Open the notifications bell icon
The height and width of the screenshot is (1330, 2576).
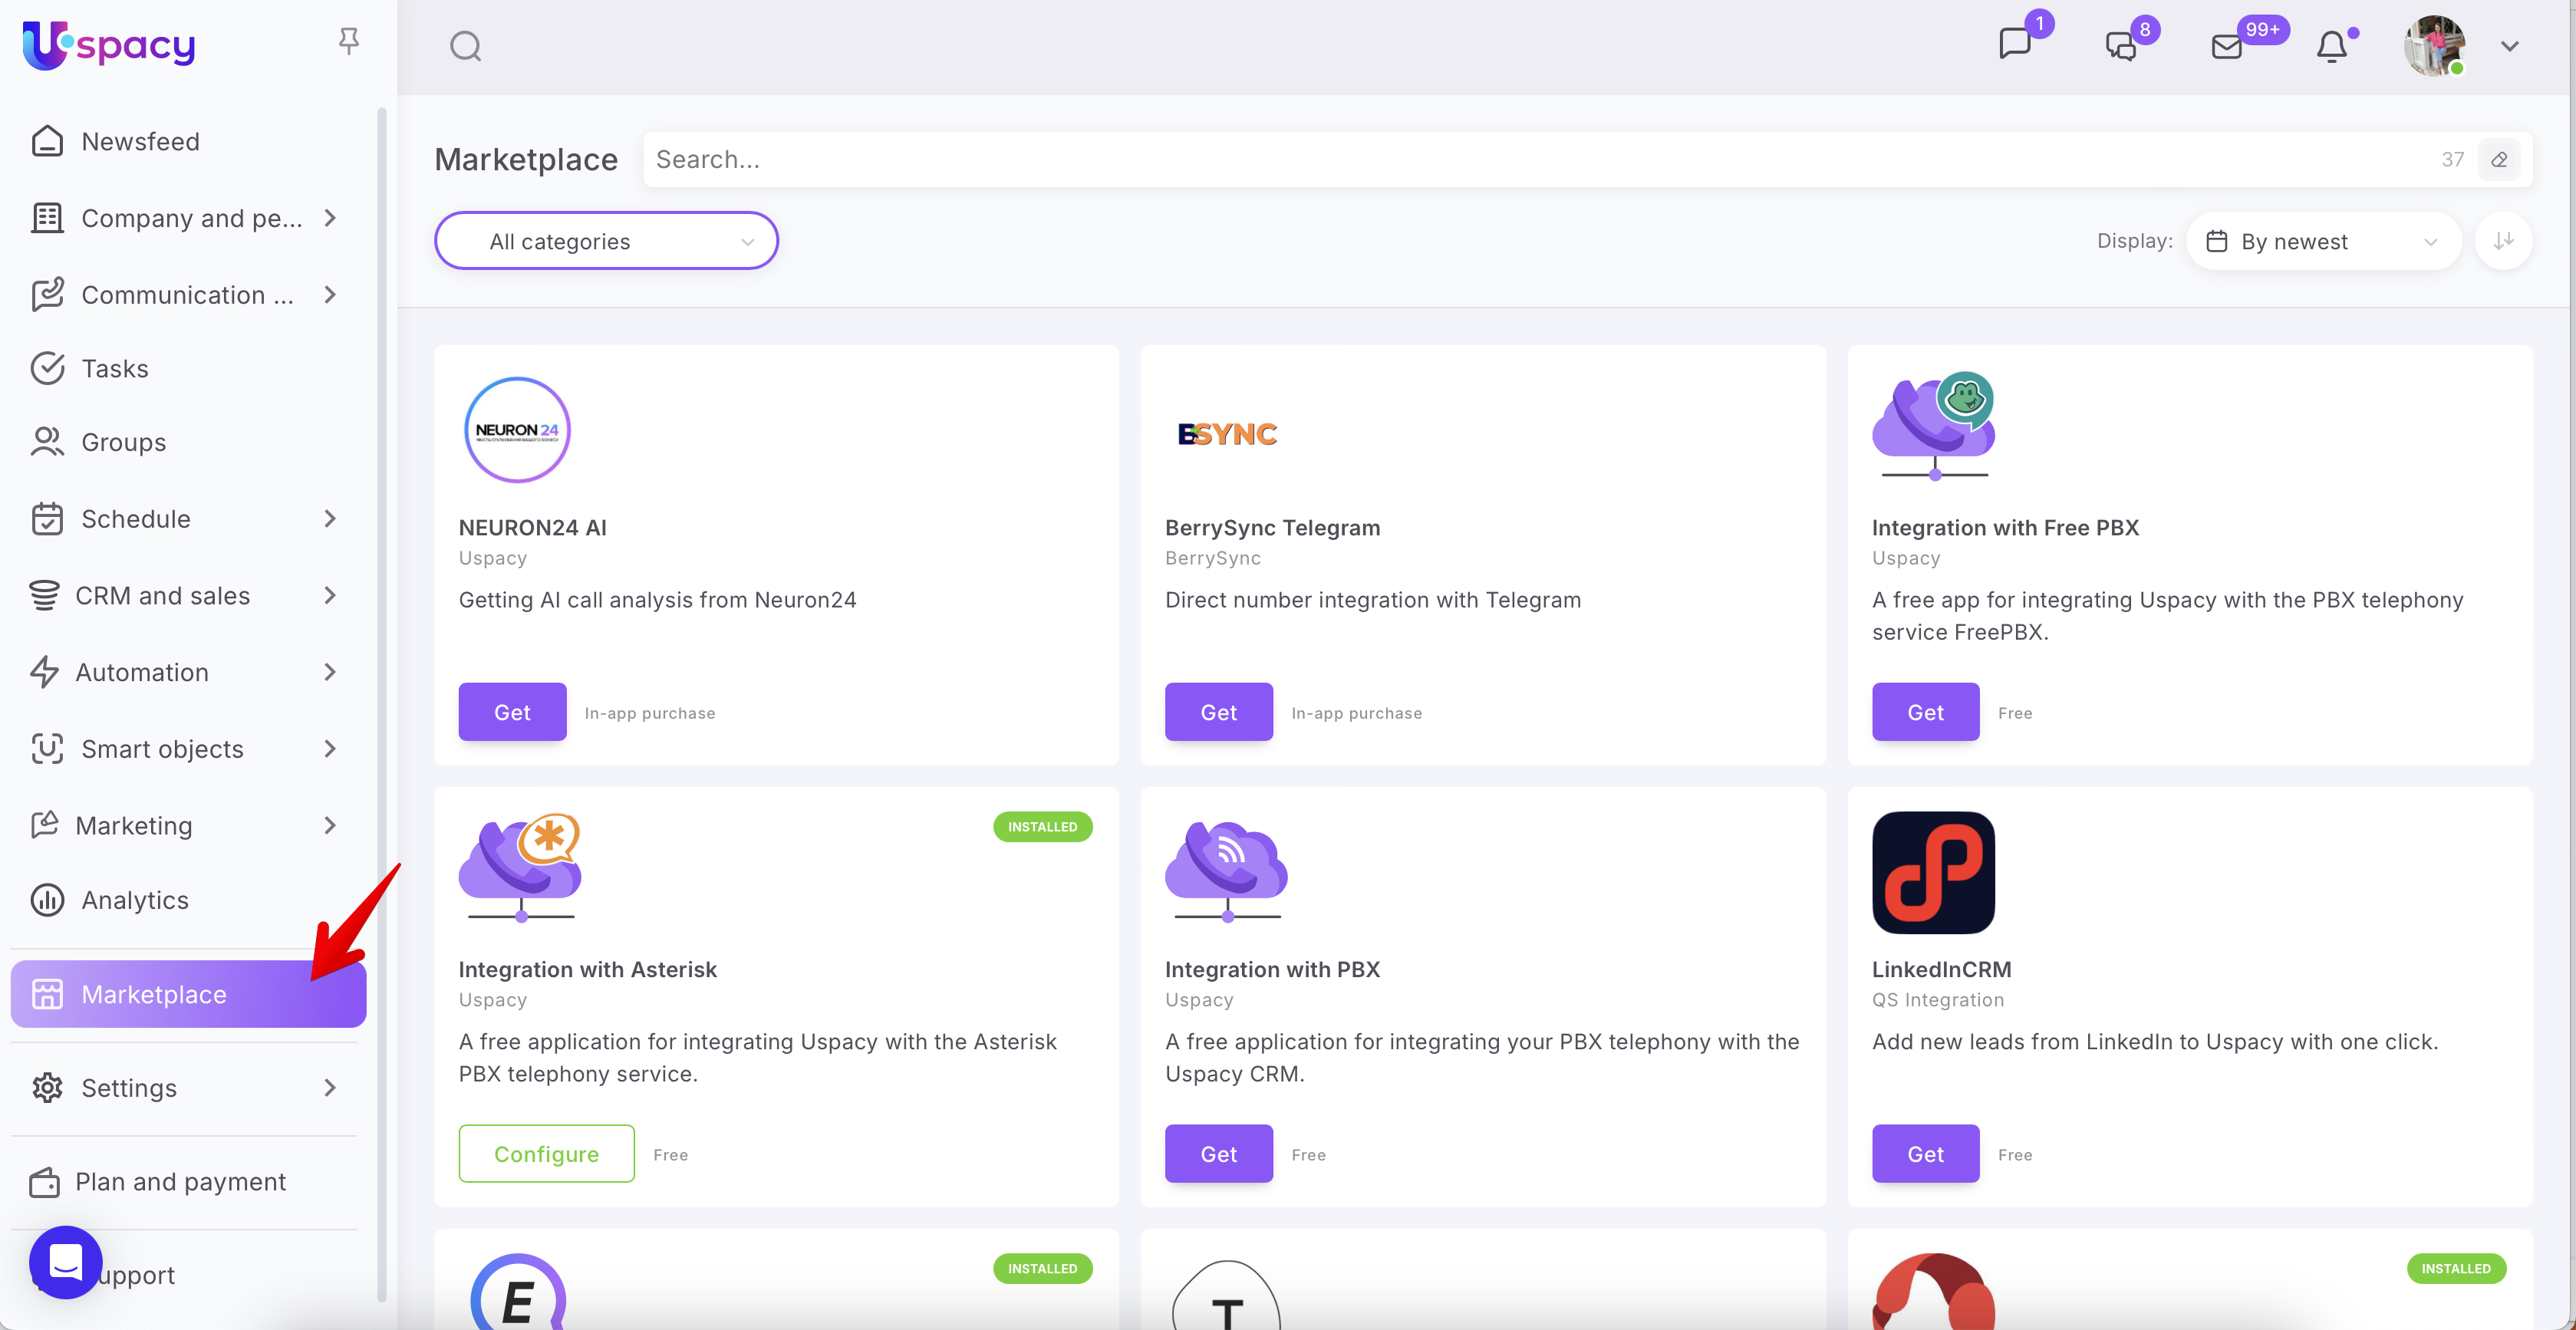(x=2332, y=46)
